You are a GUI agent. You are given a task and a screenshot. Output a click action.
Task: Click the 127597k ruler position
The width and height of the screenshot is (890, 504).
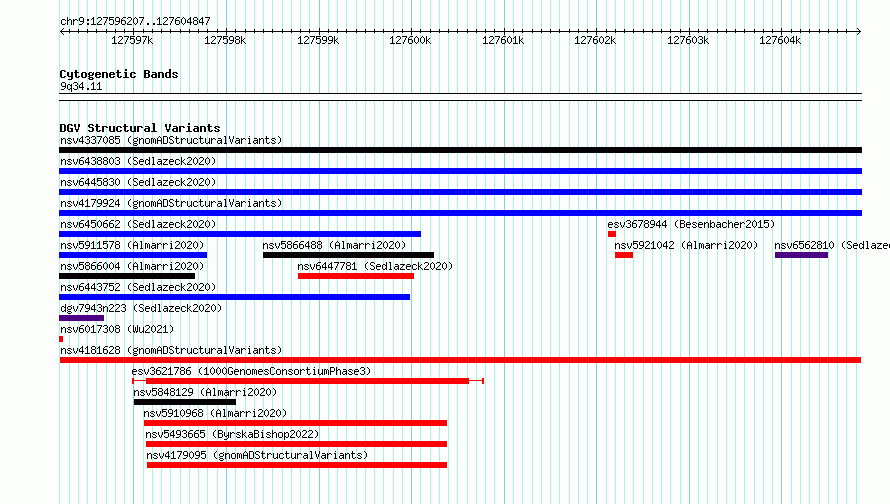[x=132, y=40]
